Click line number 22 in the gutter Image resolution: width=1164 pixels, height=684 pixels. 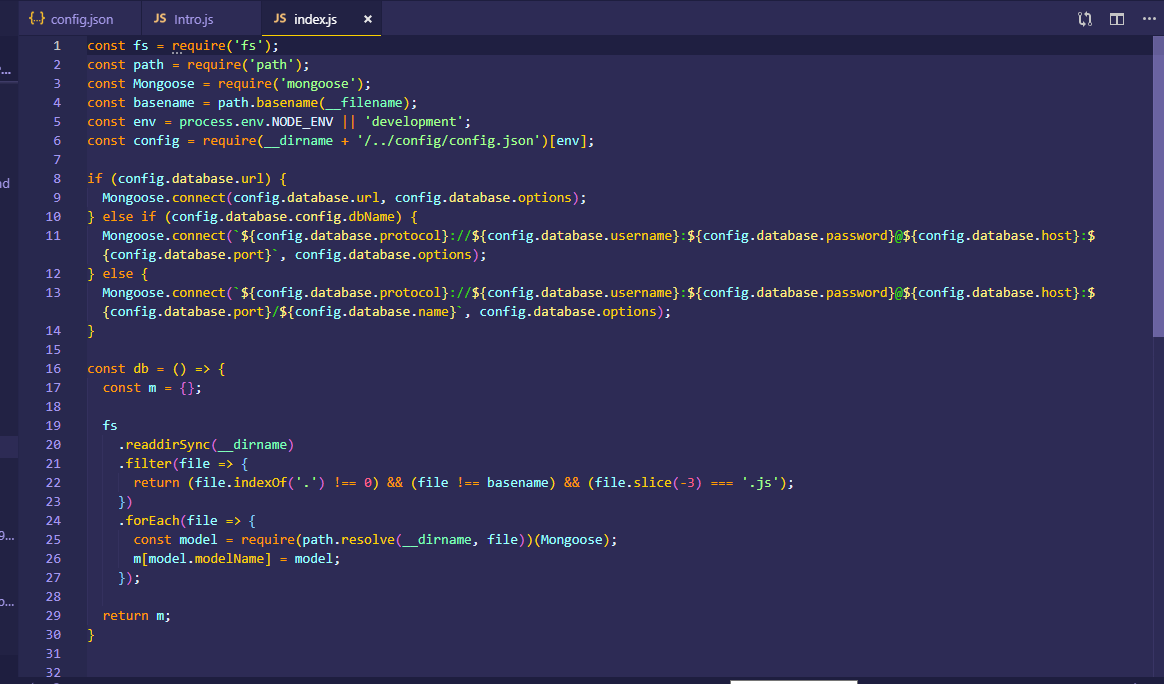[54, 482]
